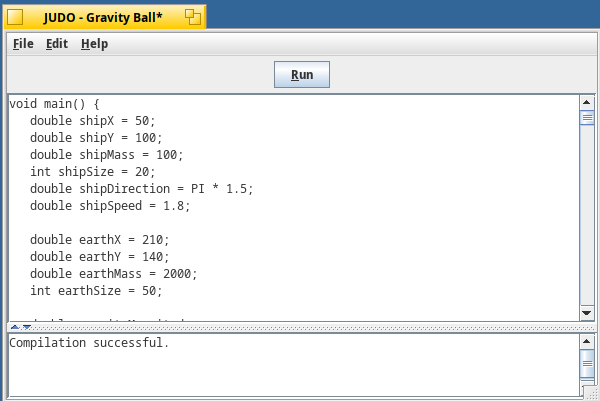
Task: Click the 'Compilation successful.' output message
Action: [x=89, y=342]
